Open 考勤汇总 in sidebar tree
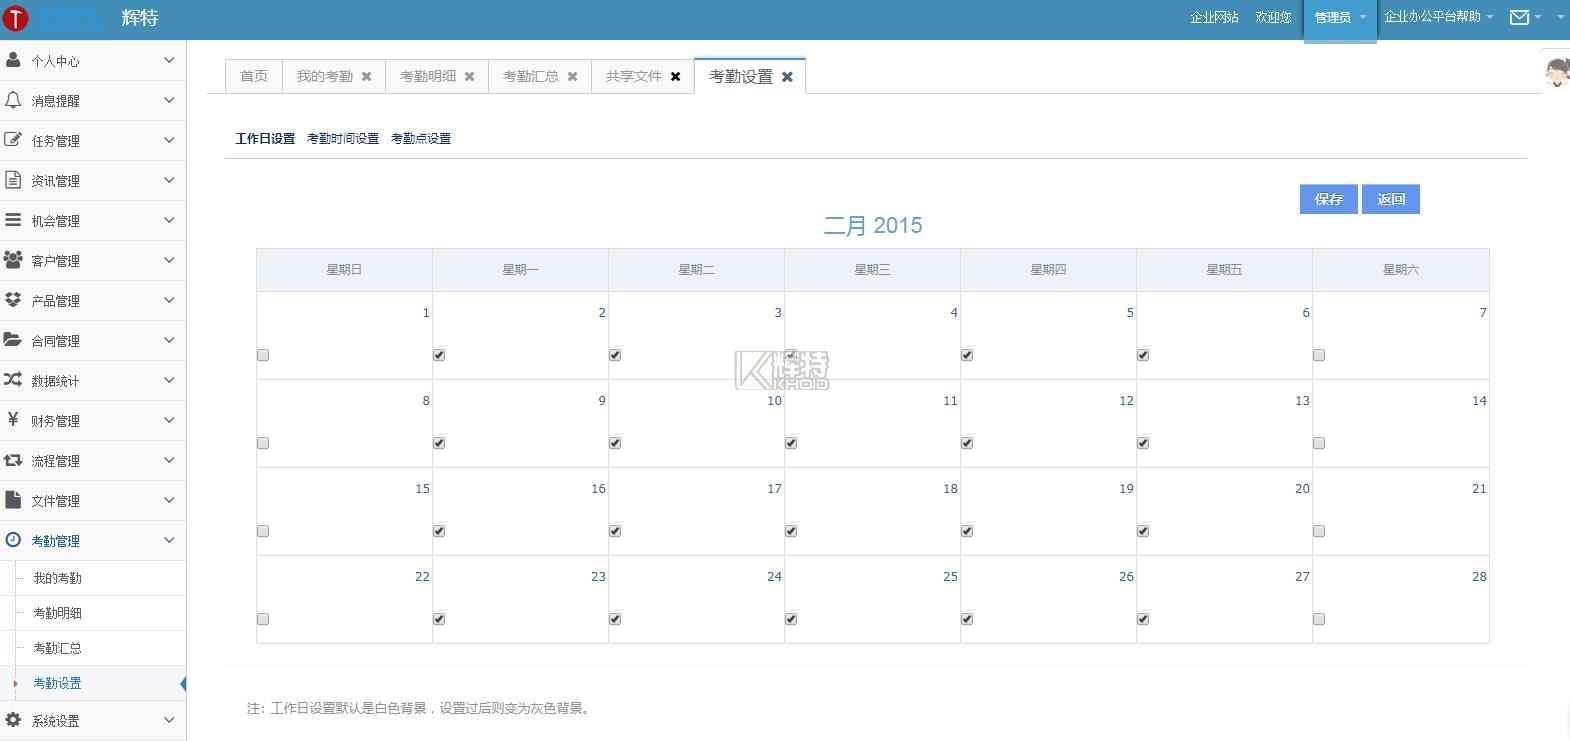This screenshot has width=1570, height=741. (58, 648)
